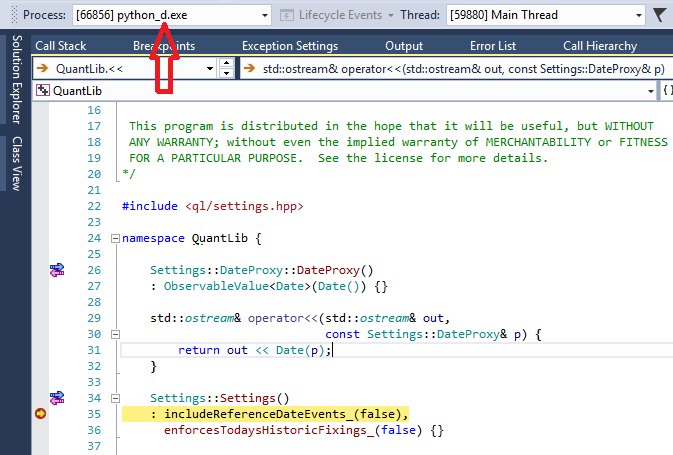Expand the QuantLib.<< navigation dropdown
This screenshot has width=673, height=455.
point(210,68)
